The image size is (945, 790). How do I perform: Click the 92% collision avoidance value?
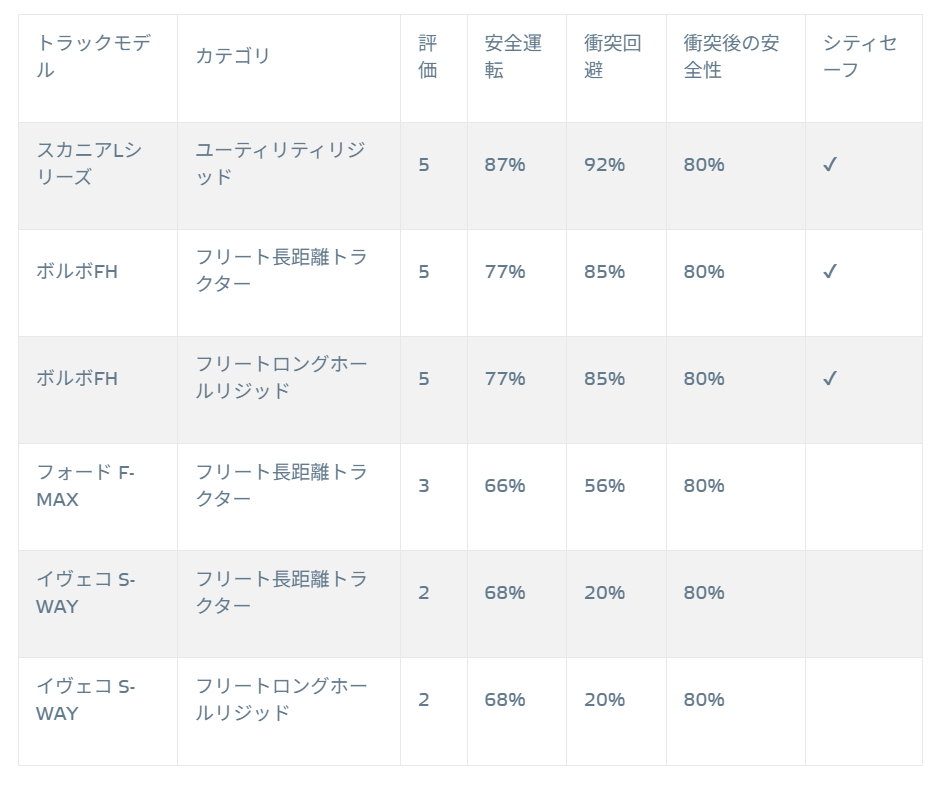click(x=604, y=165)
